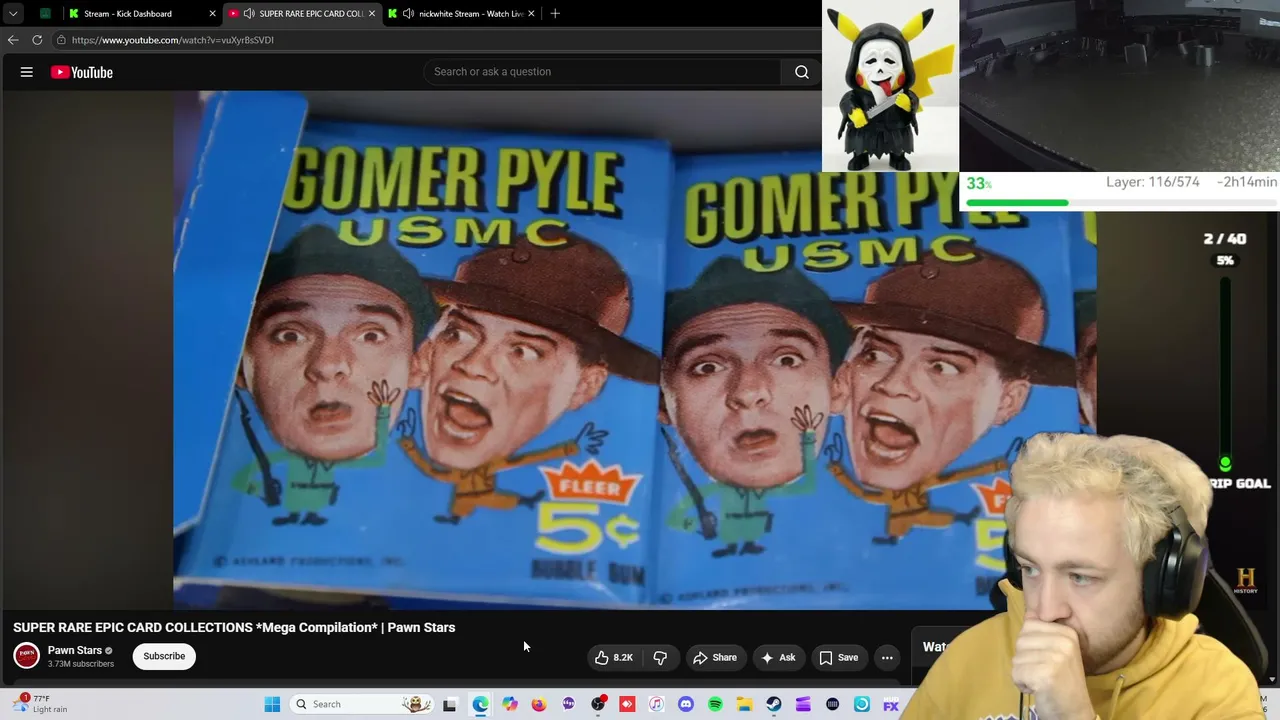
Task: Subscribe to the Pawn Stars channel
Action: [x=164, y=656]
